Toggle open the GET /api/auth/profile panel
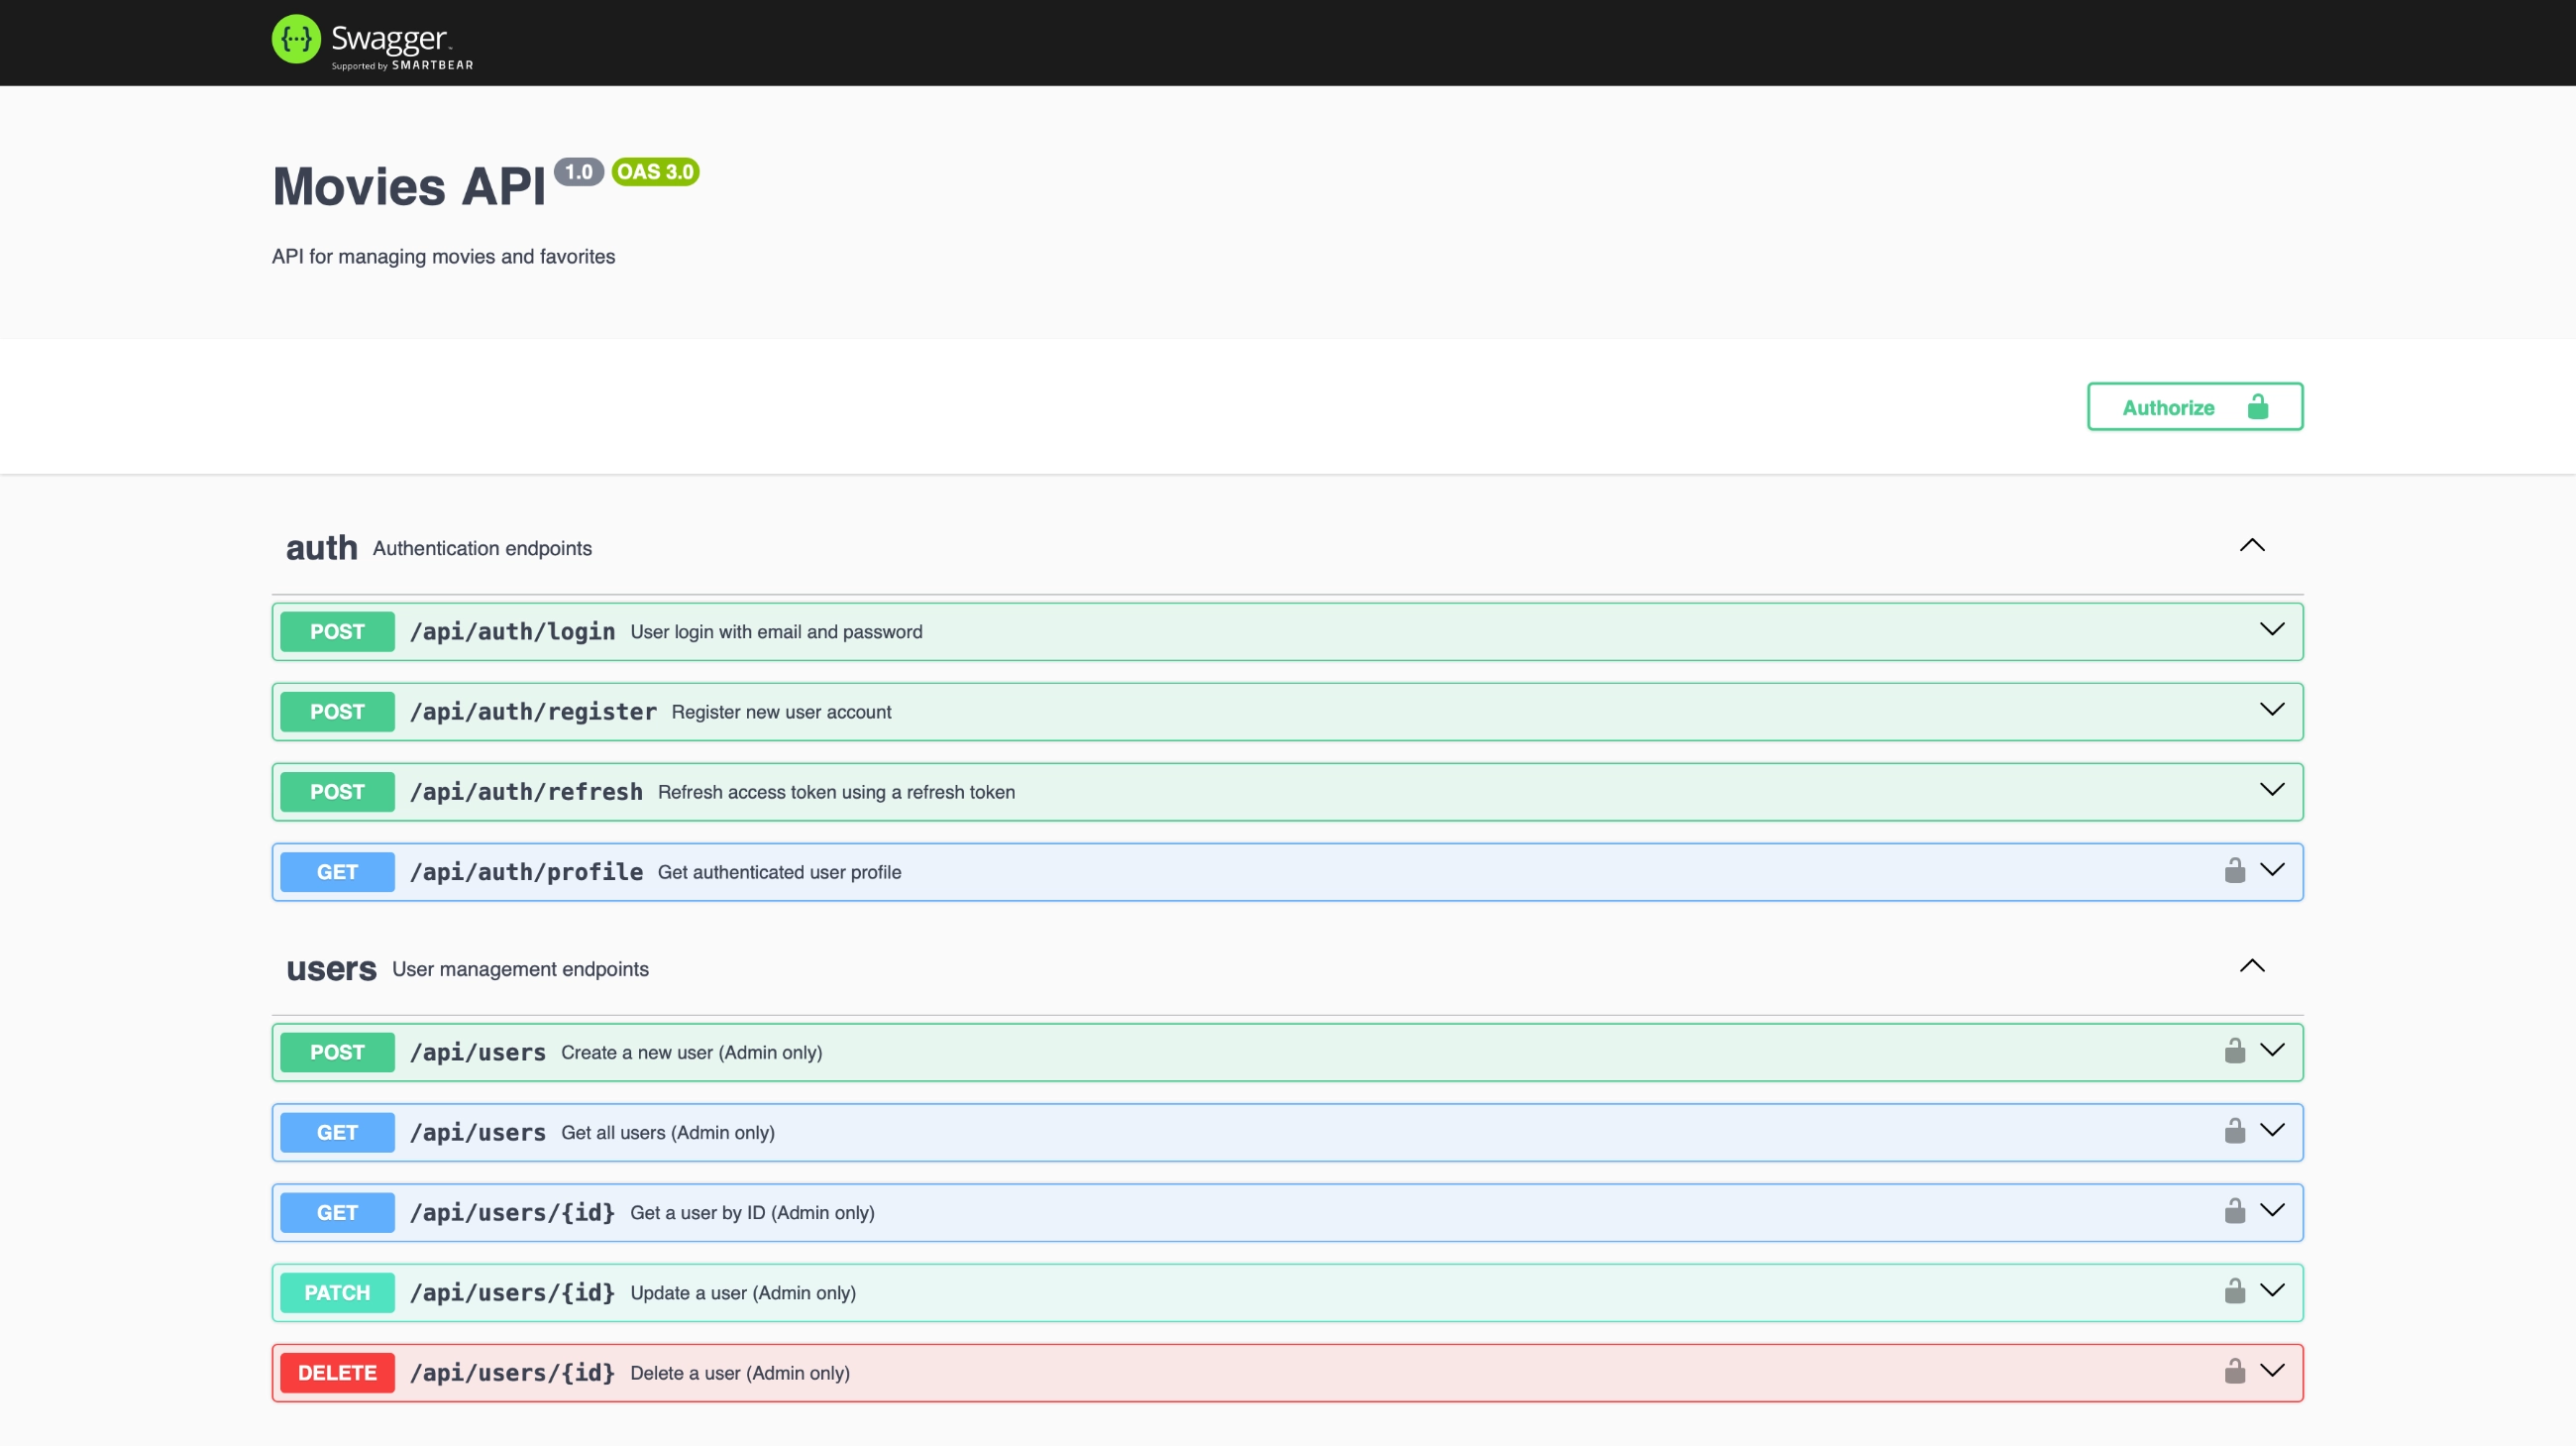Screen dimensions: 2576x1446 (2272, 871)
